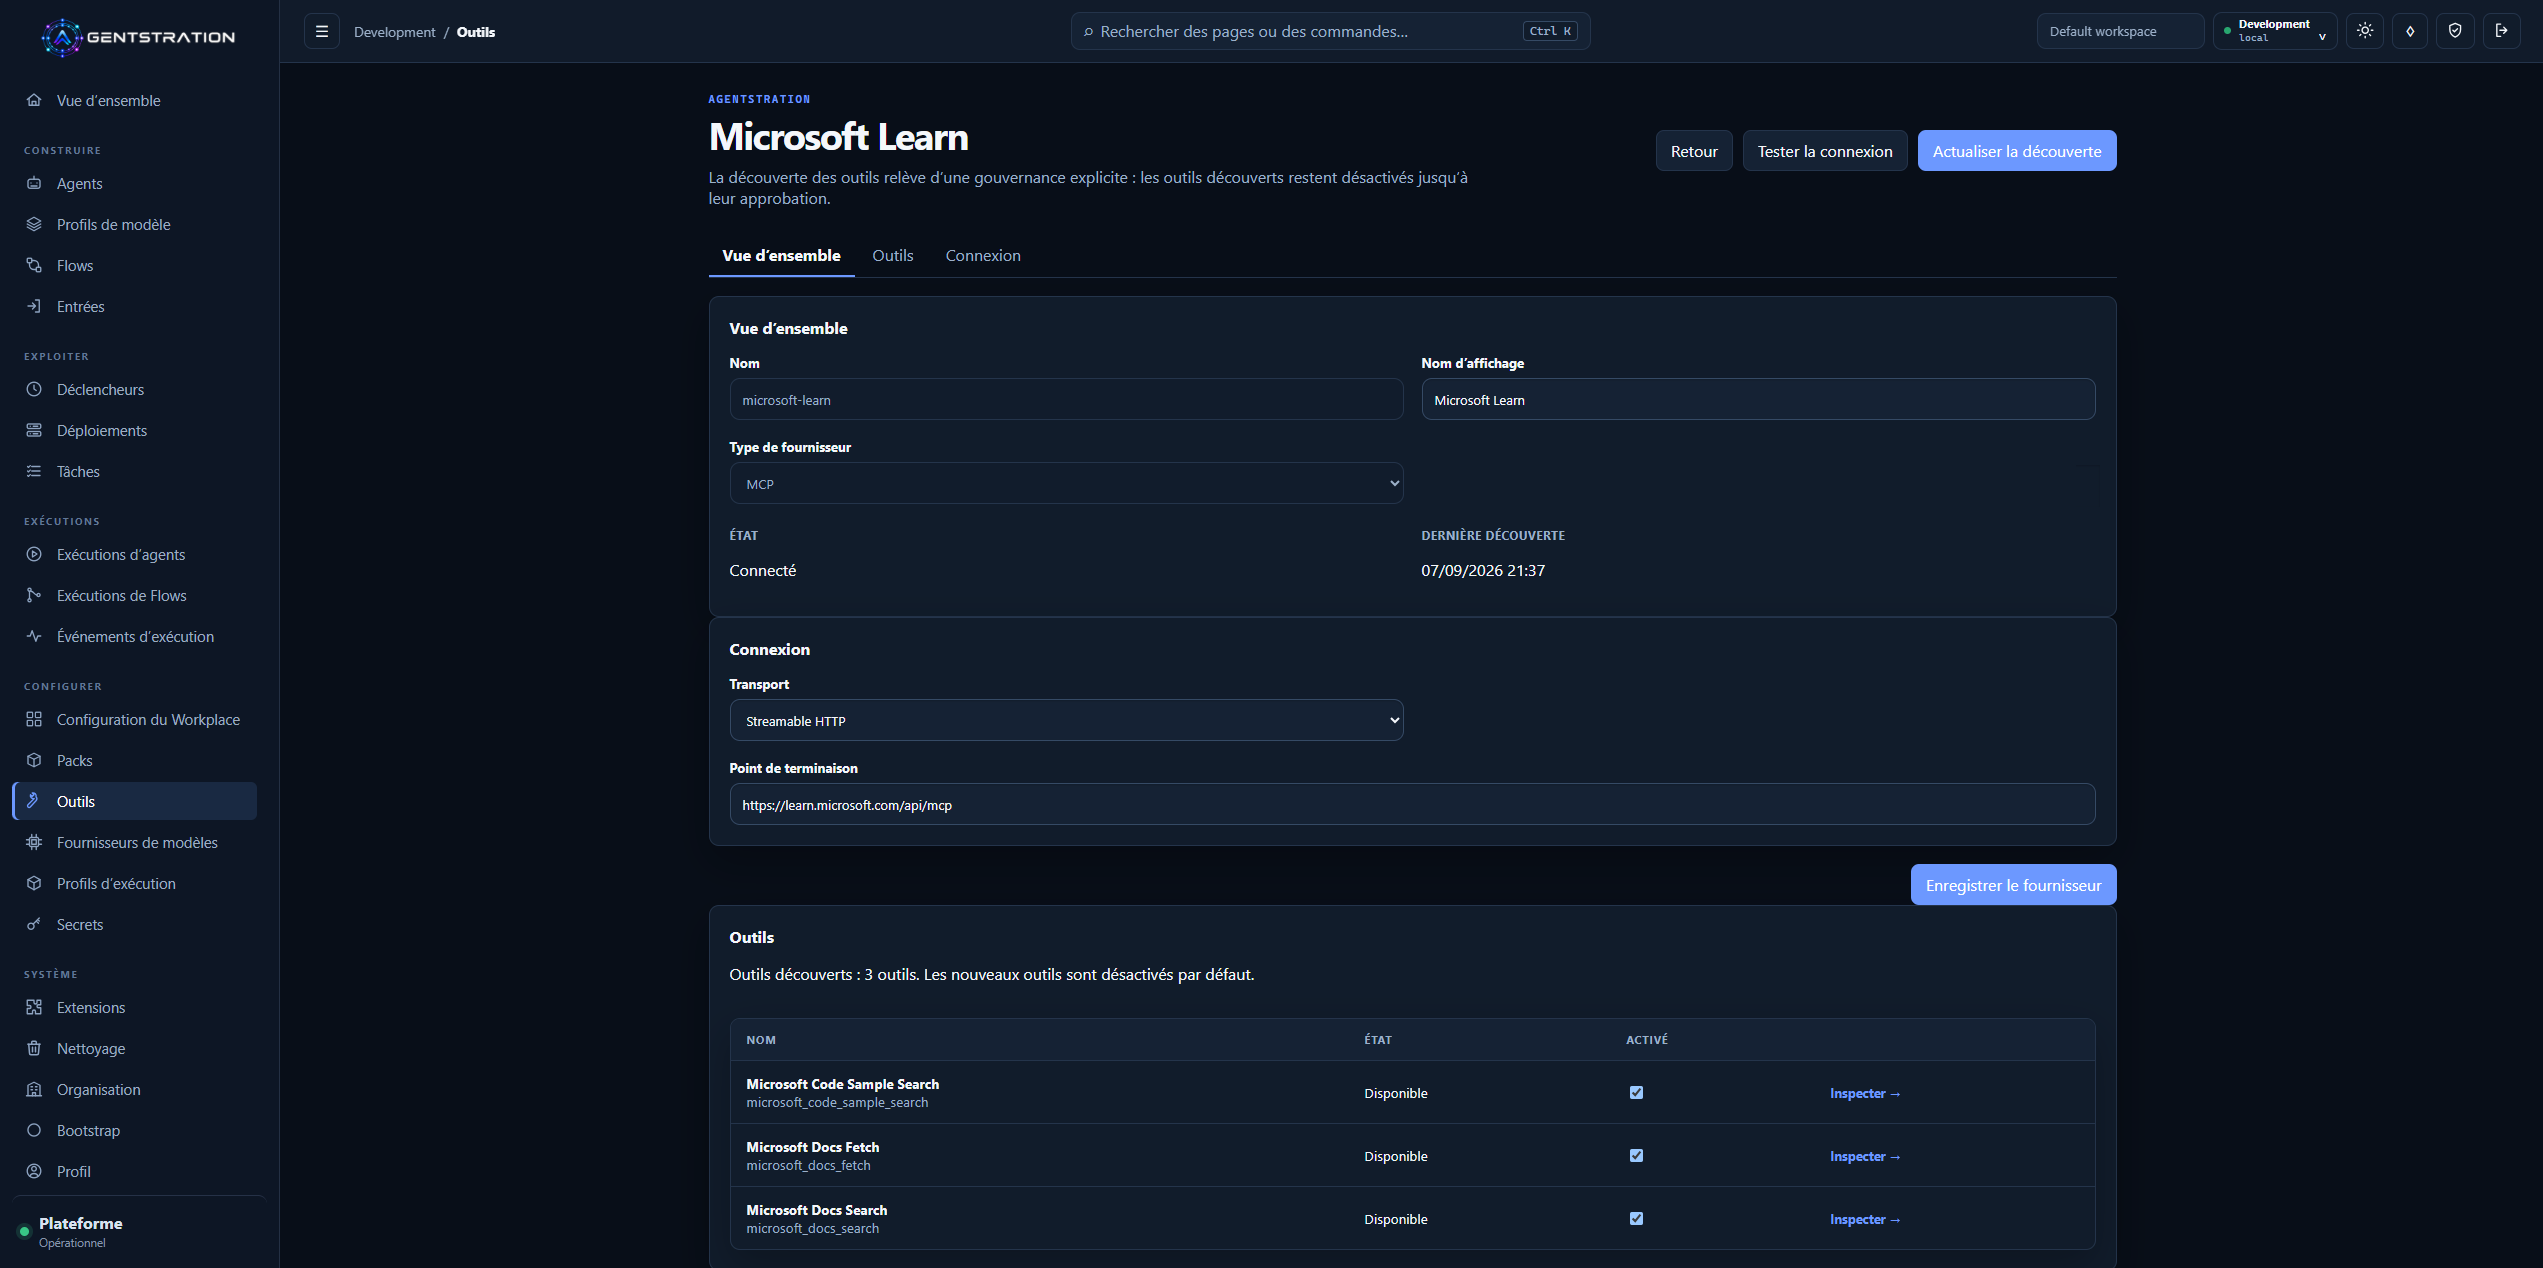Switch to the Outils tab
The width and height of the screenshot is (2543, 1268).
pyautogui.click(x=892, y=256)
